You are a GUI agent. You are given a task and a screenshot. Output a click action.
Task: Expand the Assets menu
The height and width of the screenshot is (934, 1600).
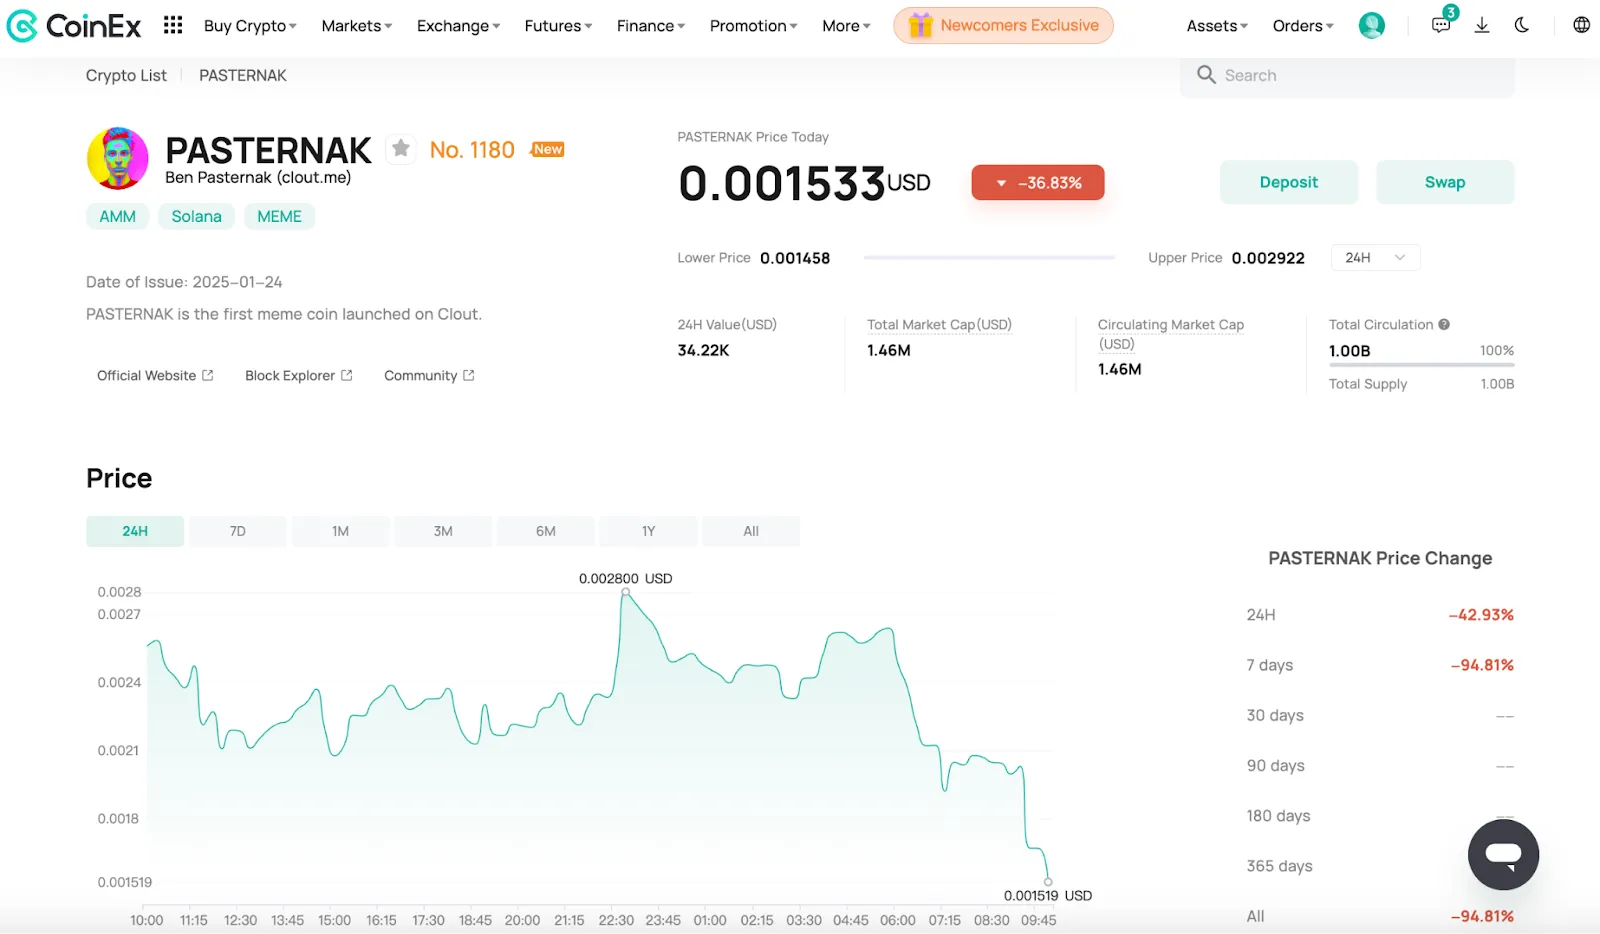[1217, 26]
